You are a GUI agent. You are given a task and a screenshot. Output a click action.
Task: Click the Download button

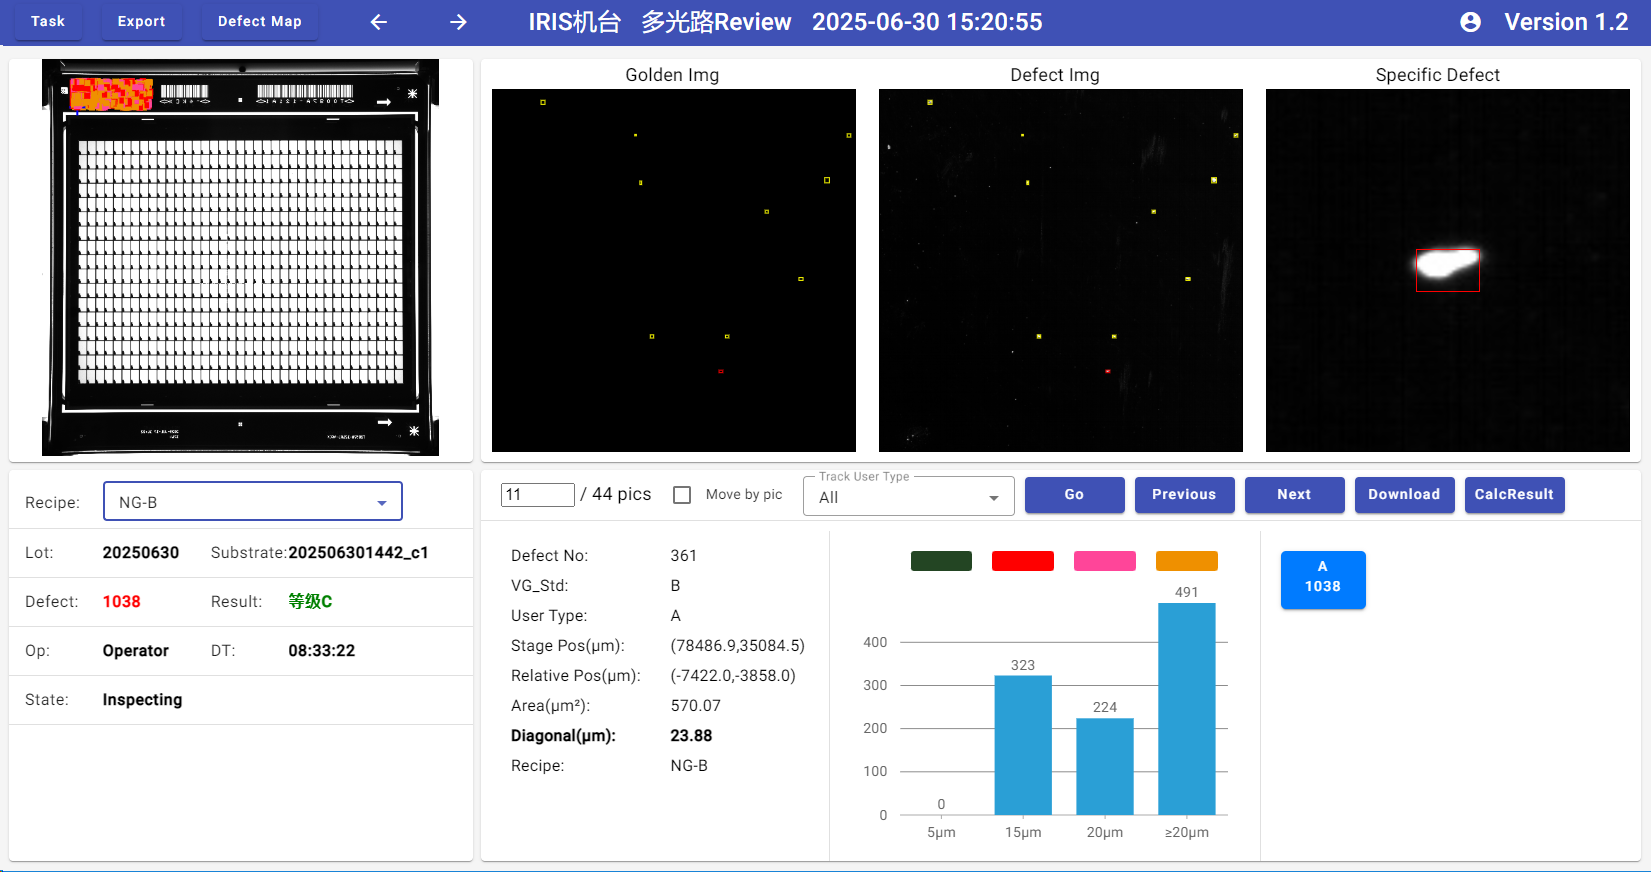(1405, 495)
